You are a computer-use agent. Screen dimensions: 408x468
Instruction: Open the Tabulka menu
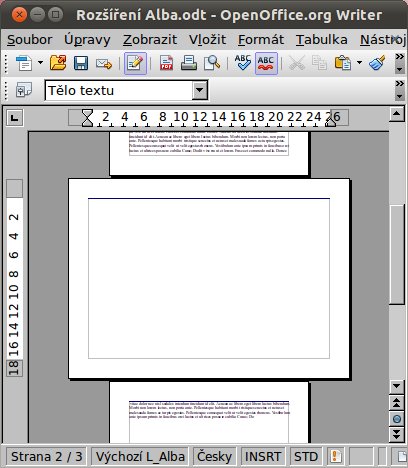pos(321,40)
